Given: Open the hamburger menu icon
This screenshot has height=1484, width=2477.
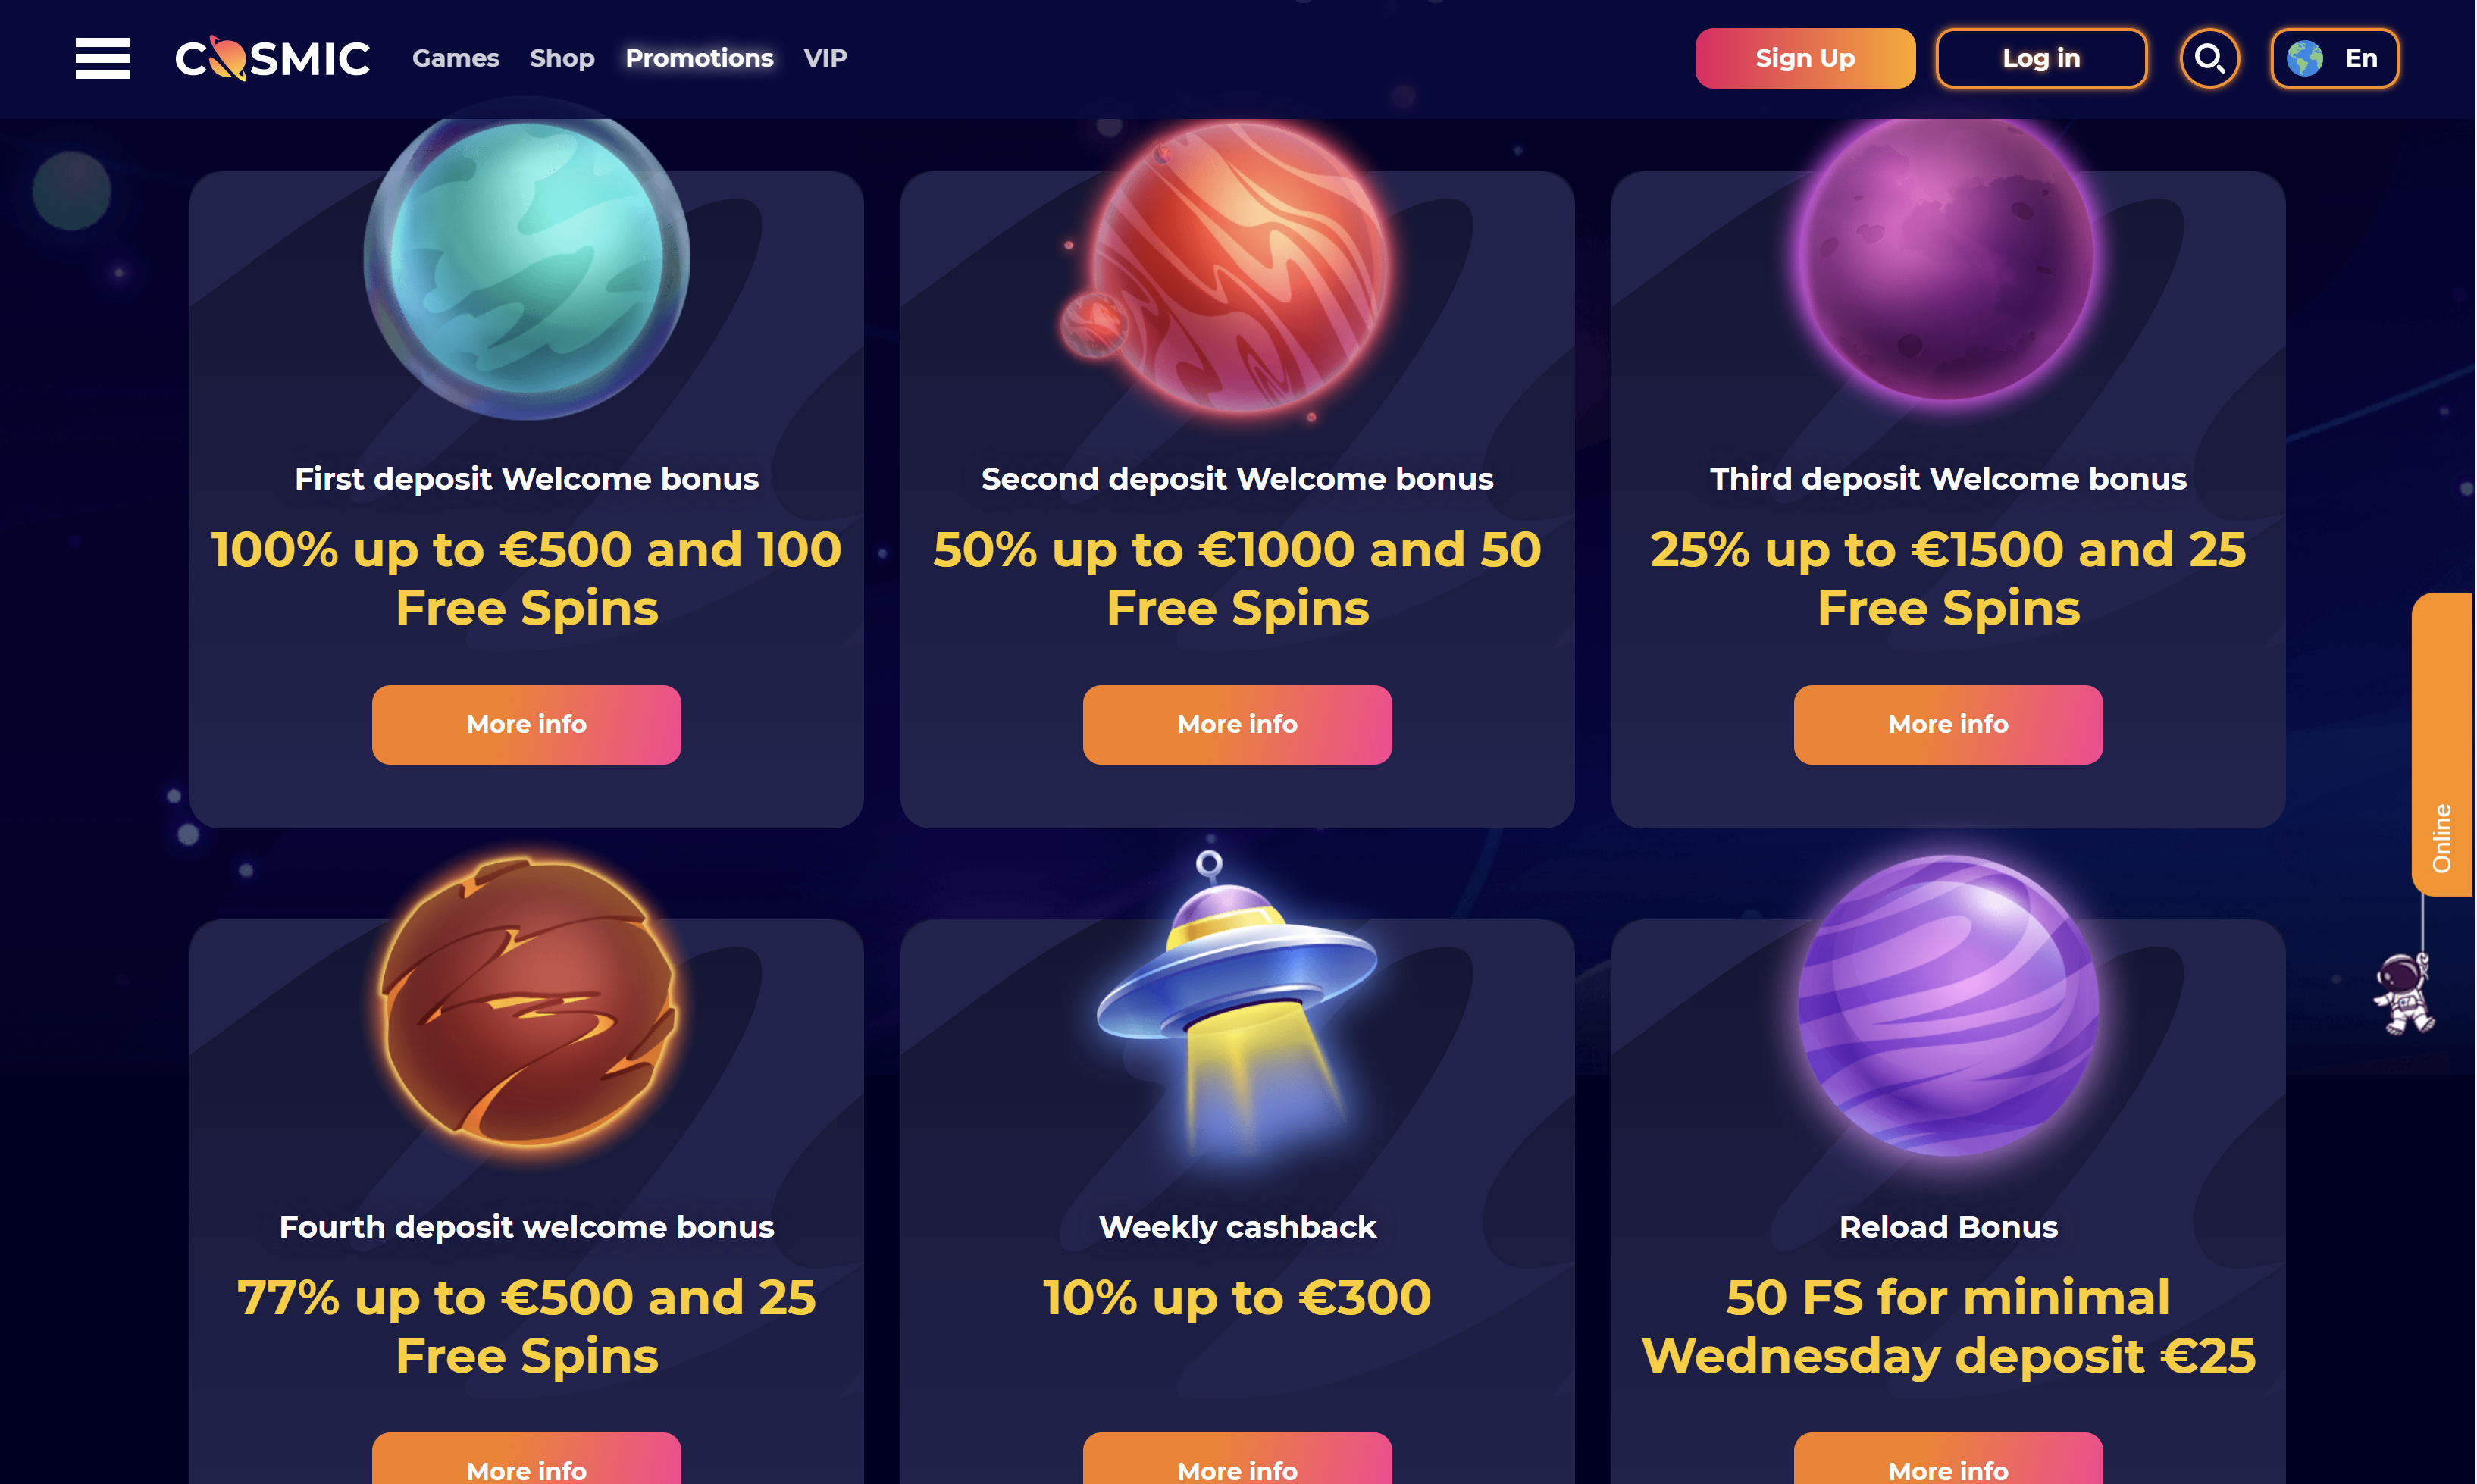Looking at the screenshot, I should (103, 58).
